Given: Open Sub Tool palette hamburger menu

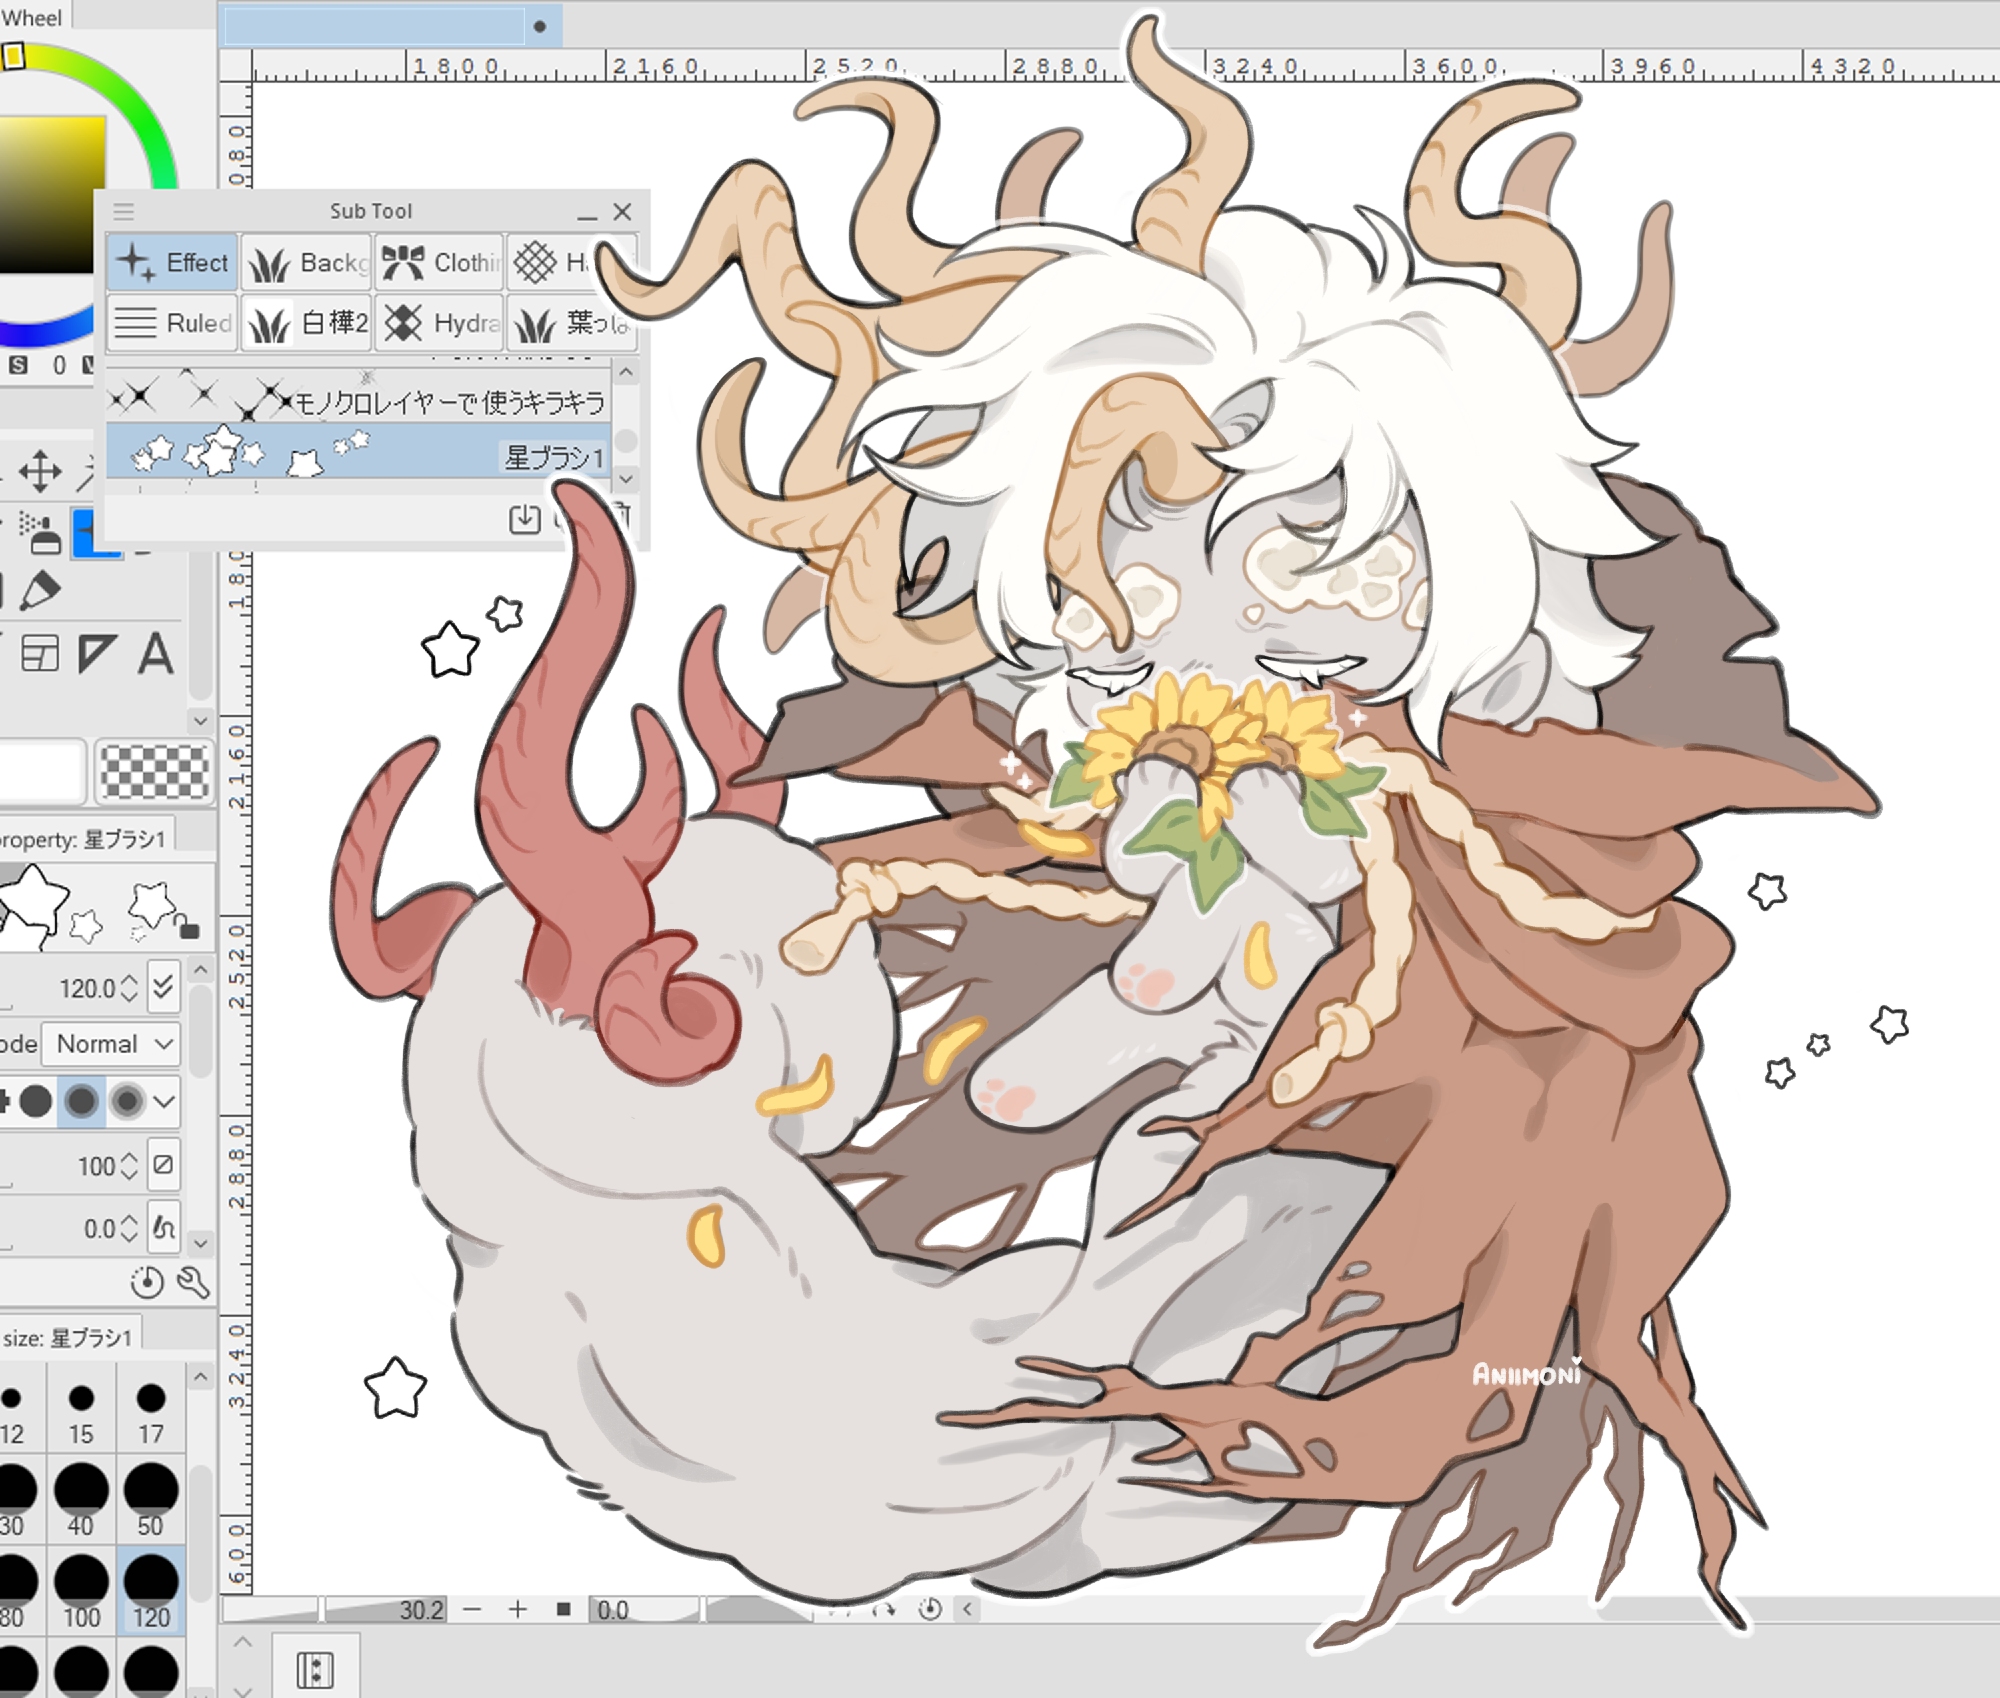Looking at the screenshot, I should [124, 211].
